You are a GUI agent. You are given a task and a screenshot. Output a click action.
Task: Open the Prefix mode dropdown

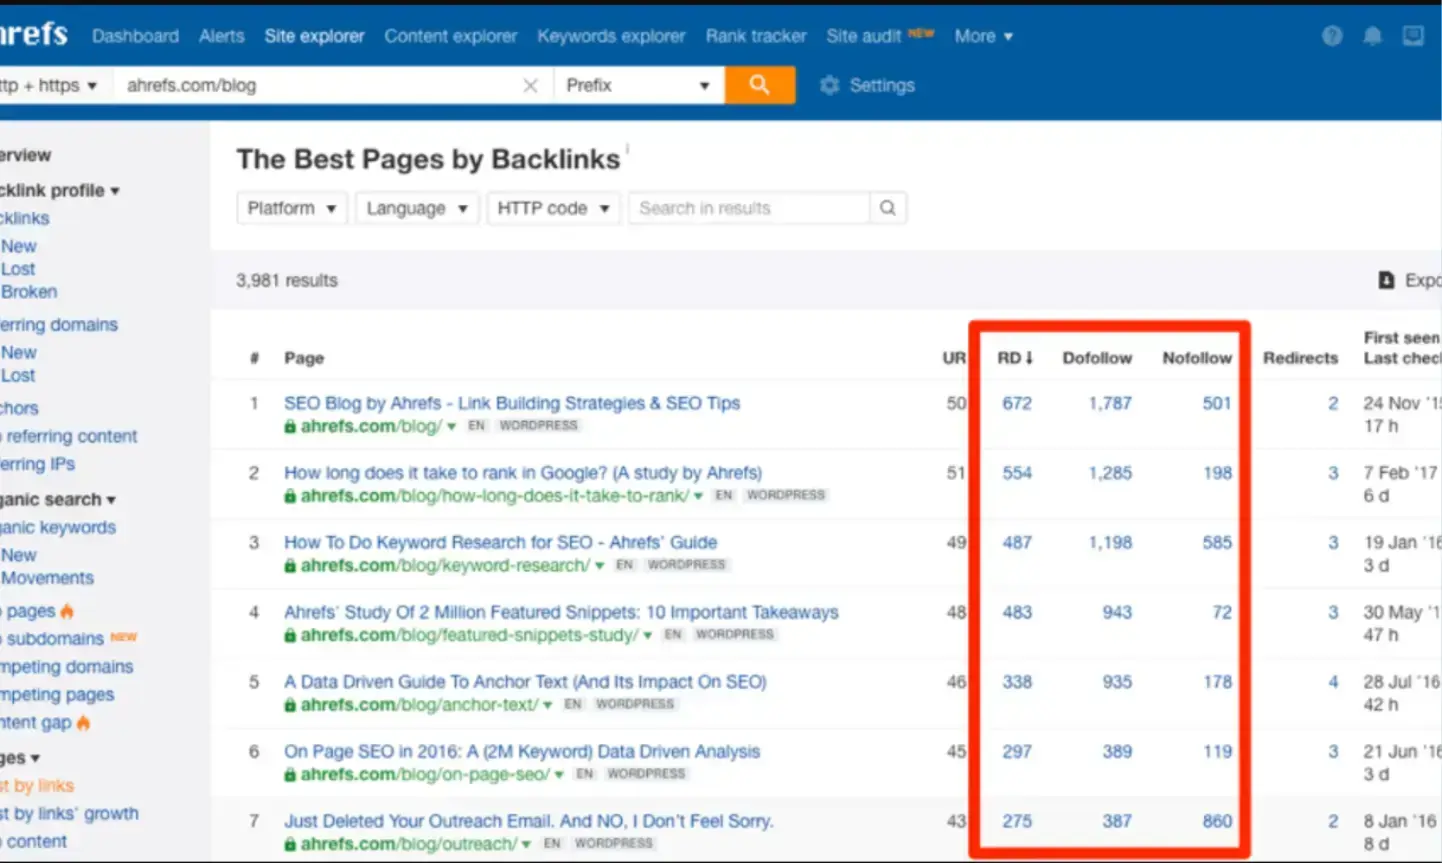[638, 85]
